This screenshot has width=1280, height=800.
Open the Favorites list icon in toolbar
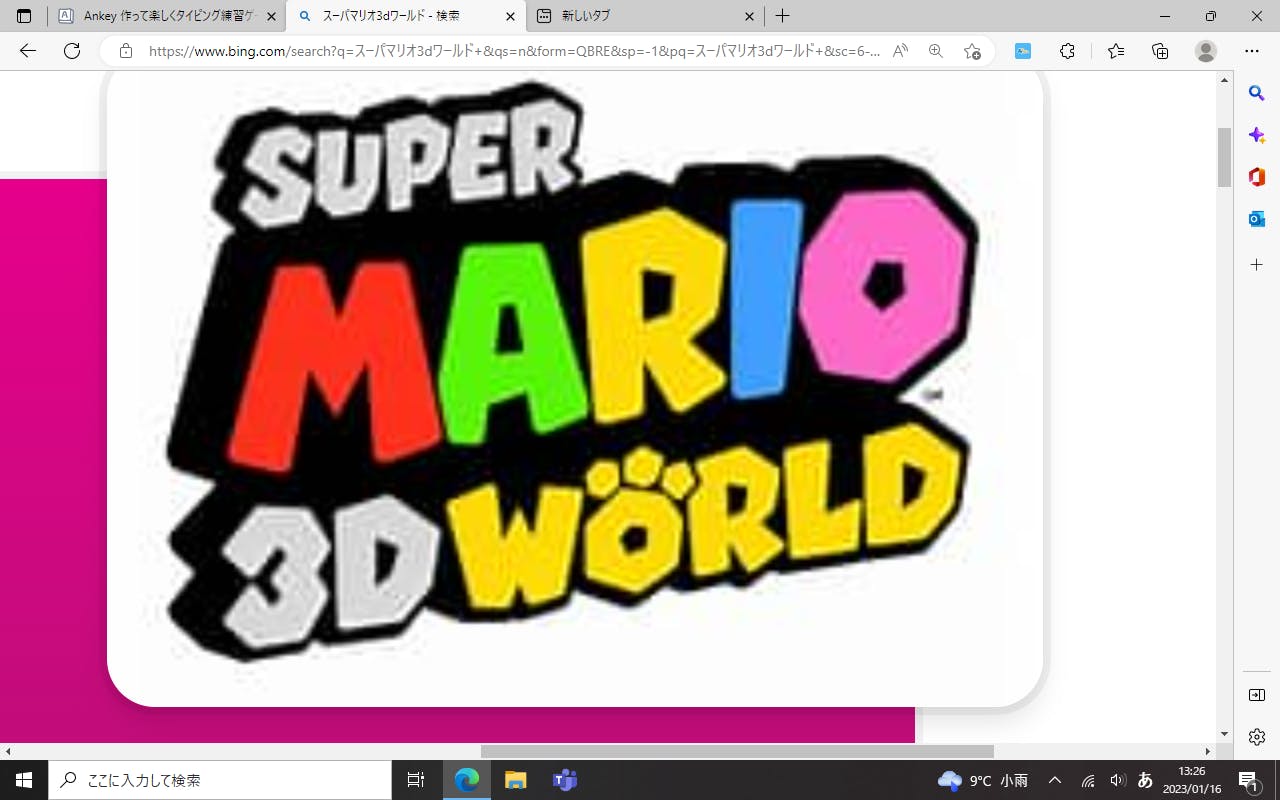click(1116, 51)
